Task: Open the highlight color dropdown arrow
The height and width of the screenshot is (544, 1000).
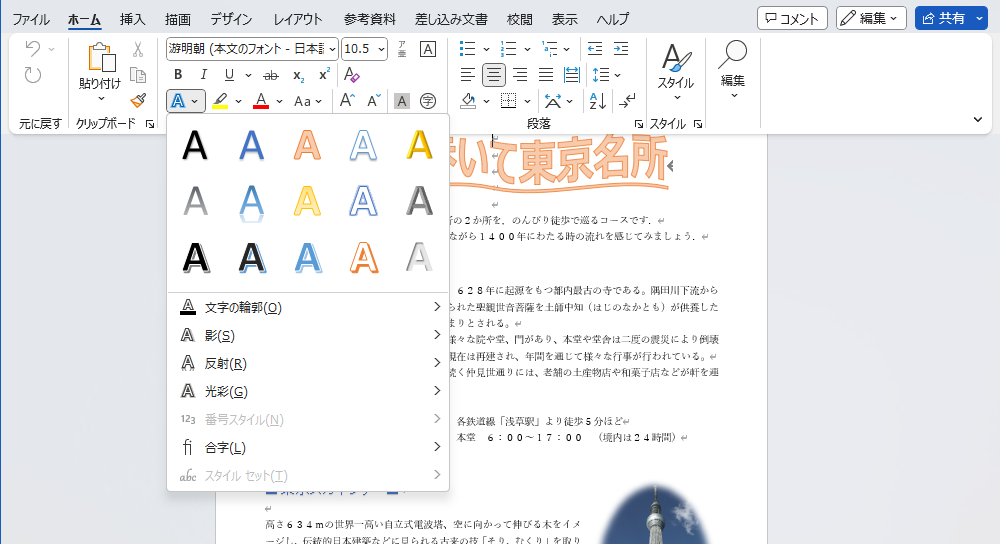Action: coord(239,101)
